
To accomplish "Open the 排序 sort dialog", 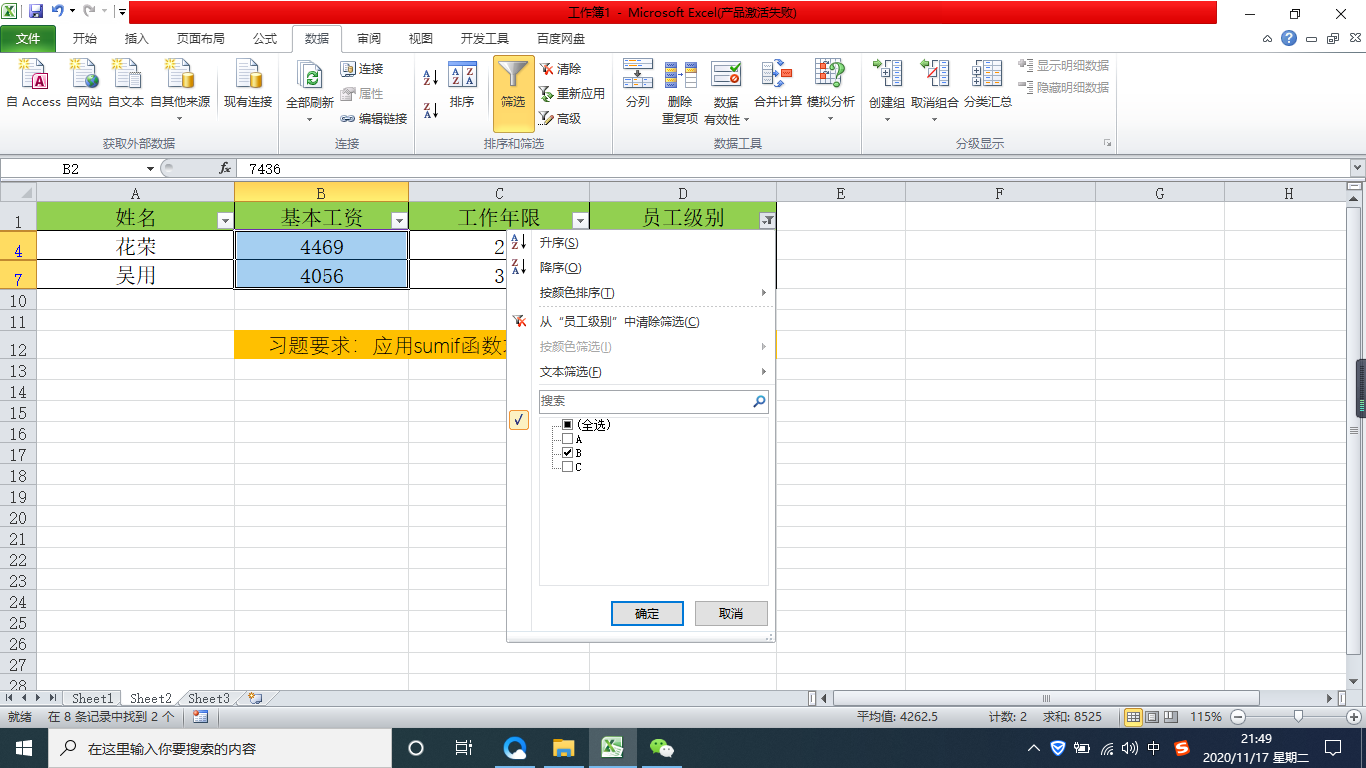I will (x=462, y=85).
